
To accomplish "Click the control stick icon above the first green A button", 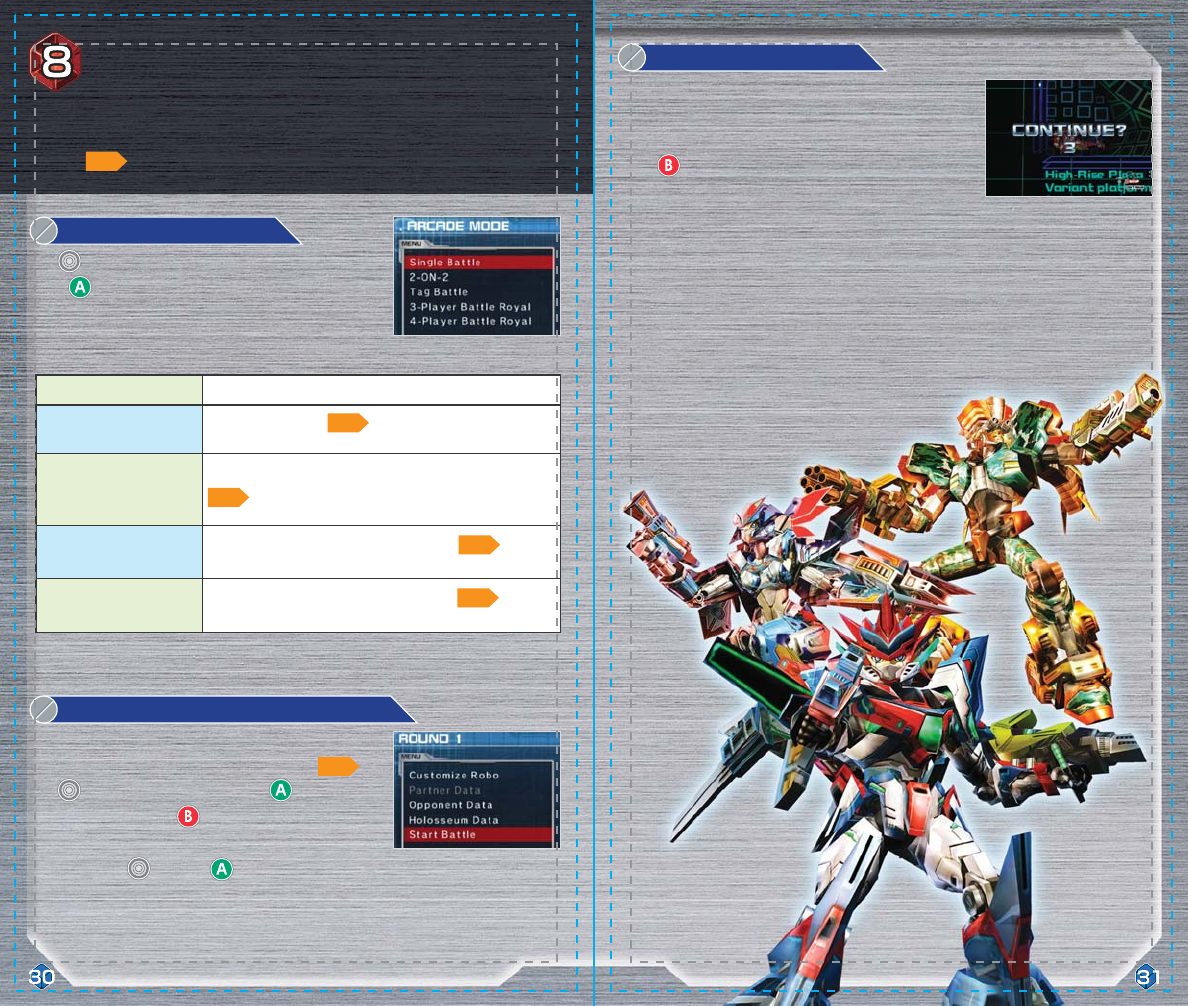I will [x=69, y=261].
